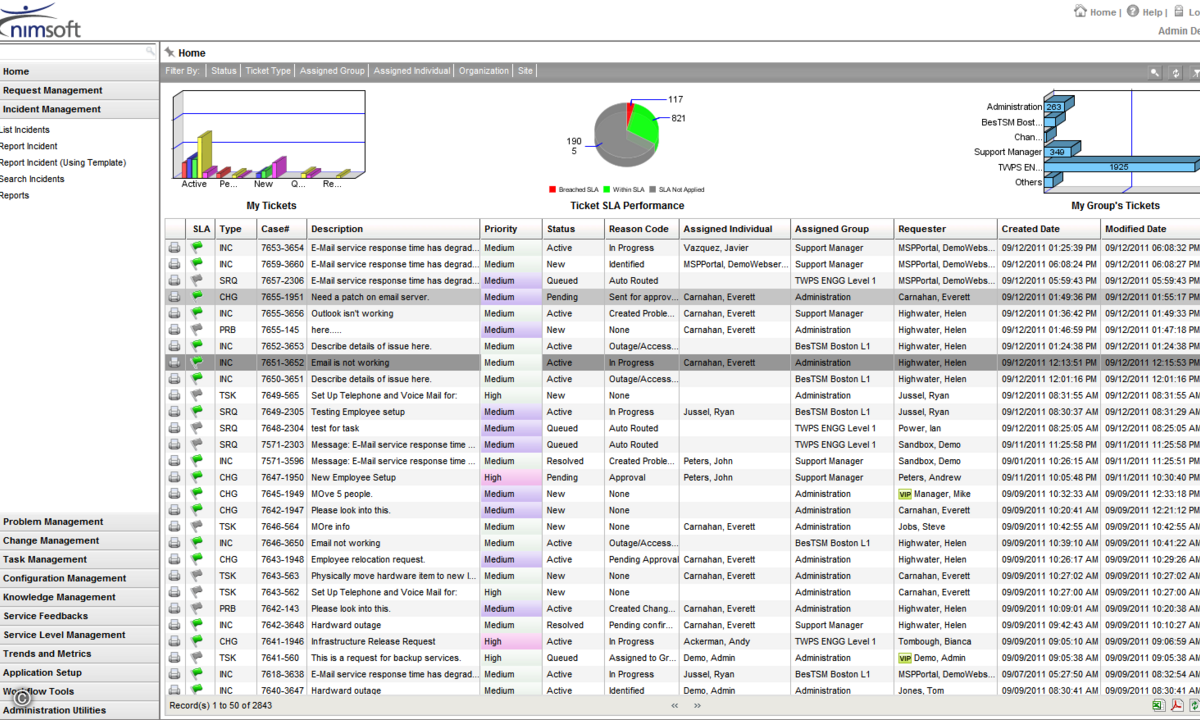Open description 'Infrastructure Release Request'
The width and height of the screenshot is (1200, 720).
click(373, 642)
